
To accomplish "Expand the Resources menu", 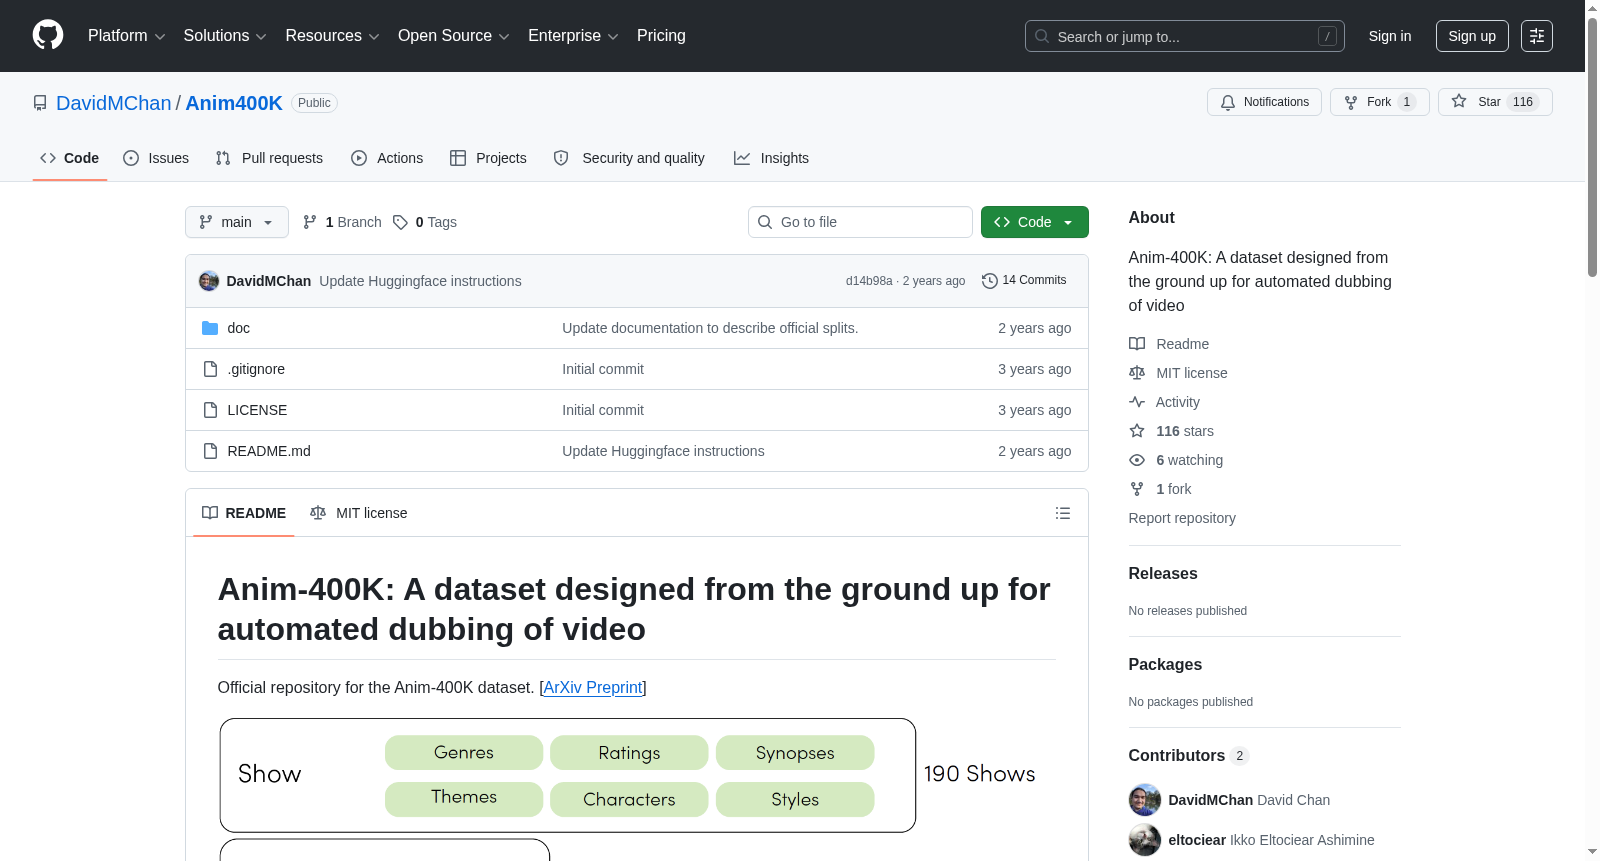I will click(332, 36).
